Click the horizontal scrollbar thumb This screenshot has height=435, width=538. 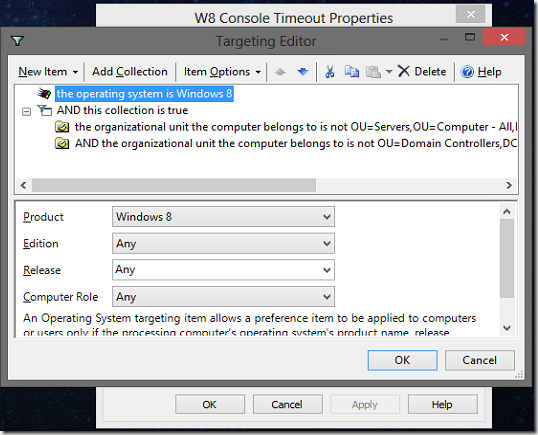click(174, 185)
